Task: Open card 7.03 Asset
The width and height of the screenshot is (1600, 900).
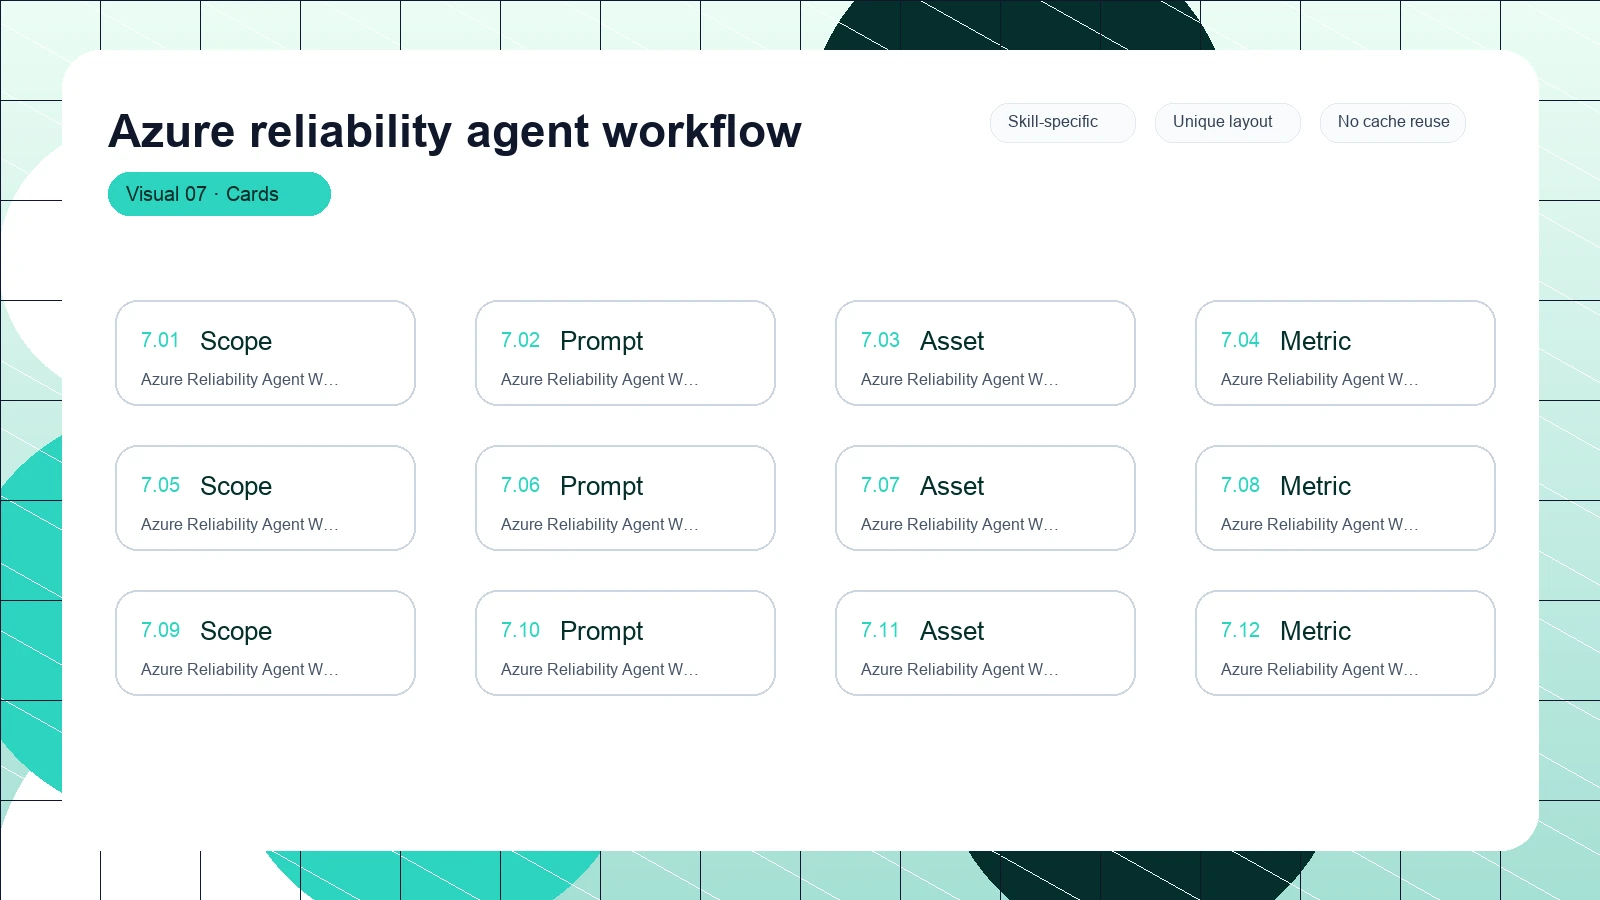Action: (985, 353)
